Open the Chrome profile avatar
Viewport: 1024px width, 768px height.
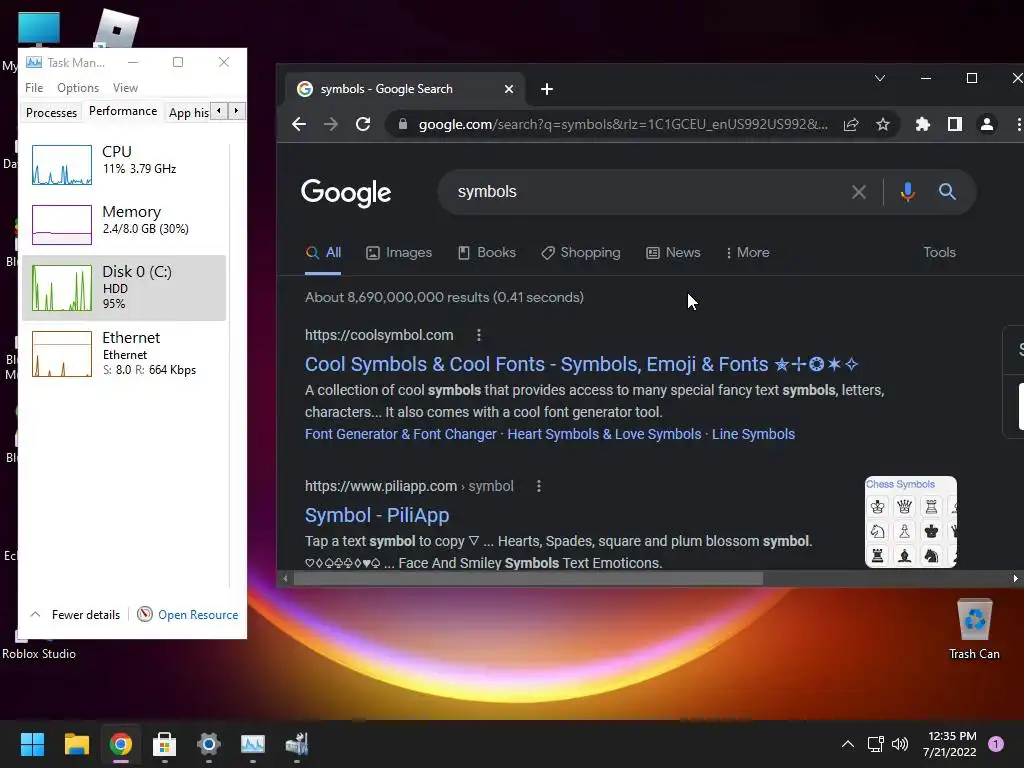[987, 124]
